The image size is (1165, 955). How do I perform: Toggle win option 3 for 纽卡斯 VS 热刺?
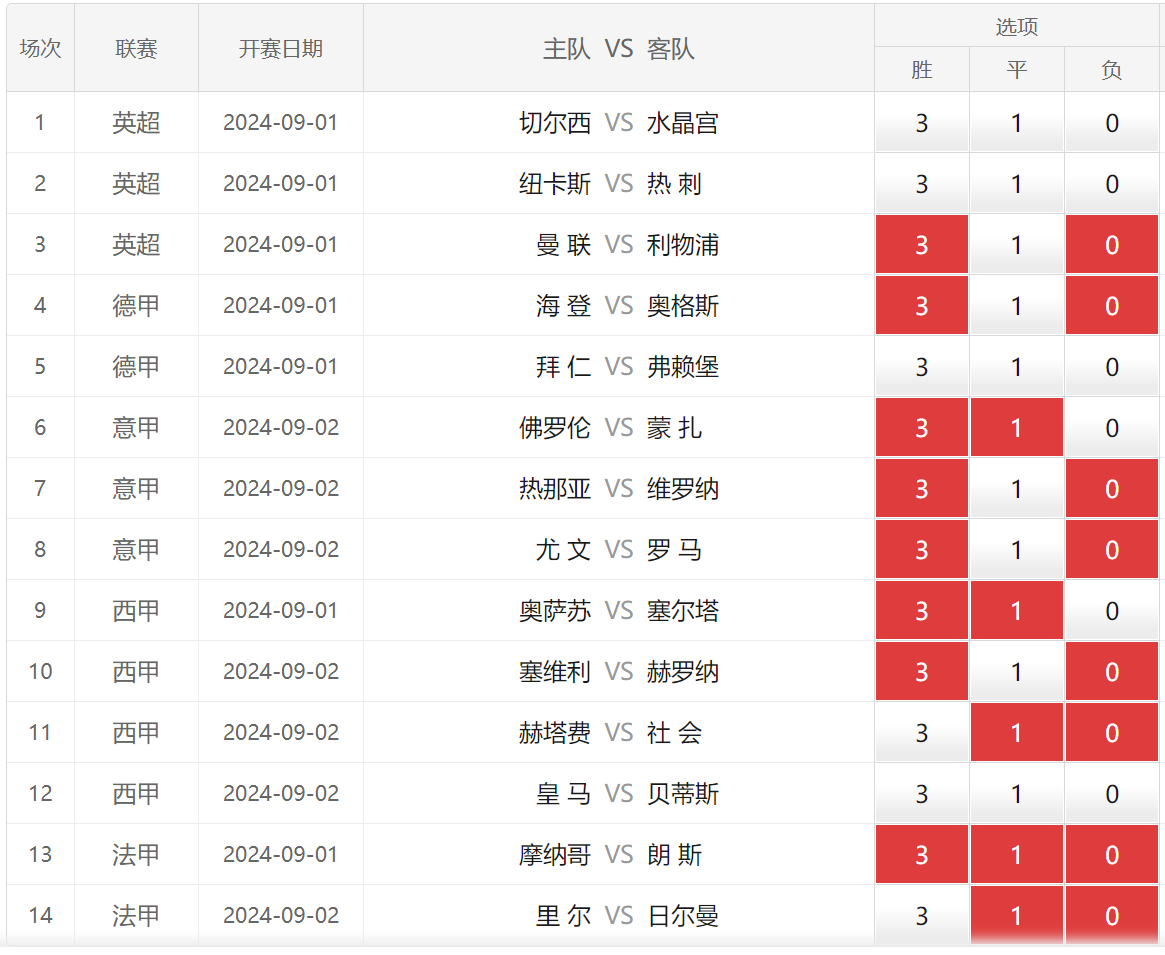(921, 184)
